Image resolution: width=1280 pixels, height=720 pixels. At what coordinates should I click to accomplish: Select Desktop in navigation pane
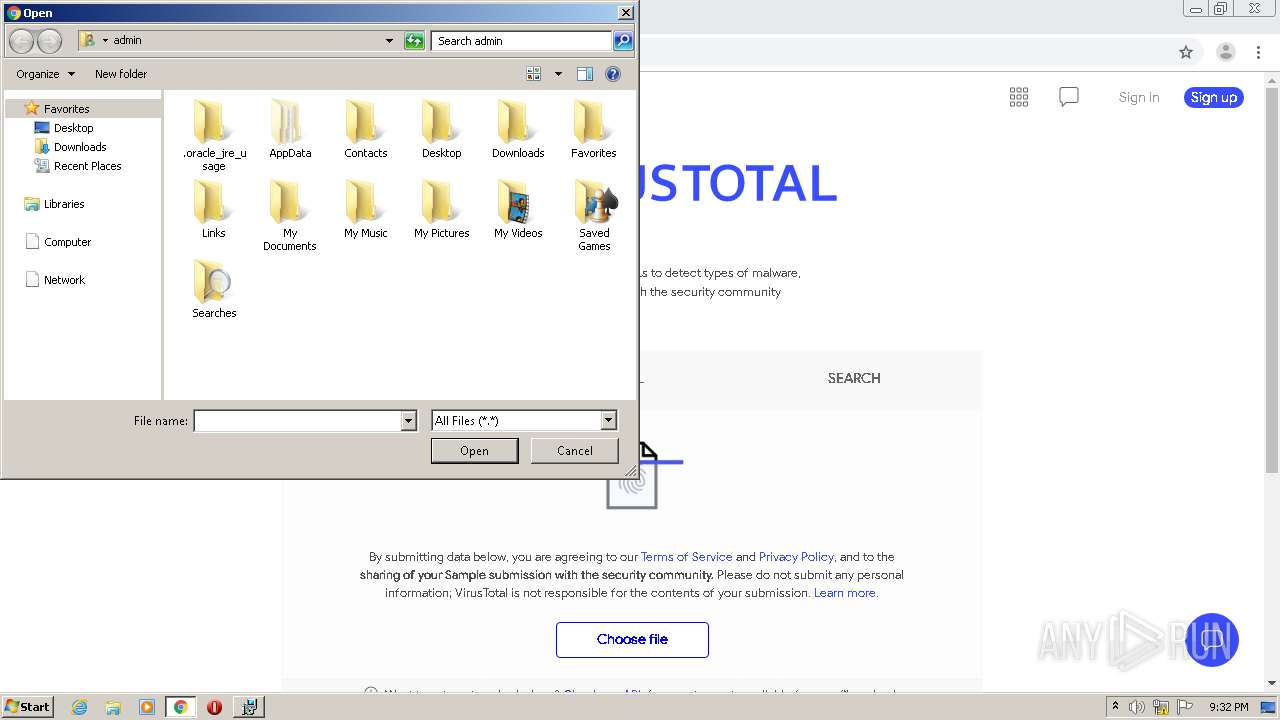74,128
